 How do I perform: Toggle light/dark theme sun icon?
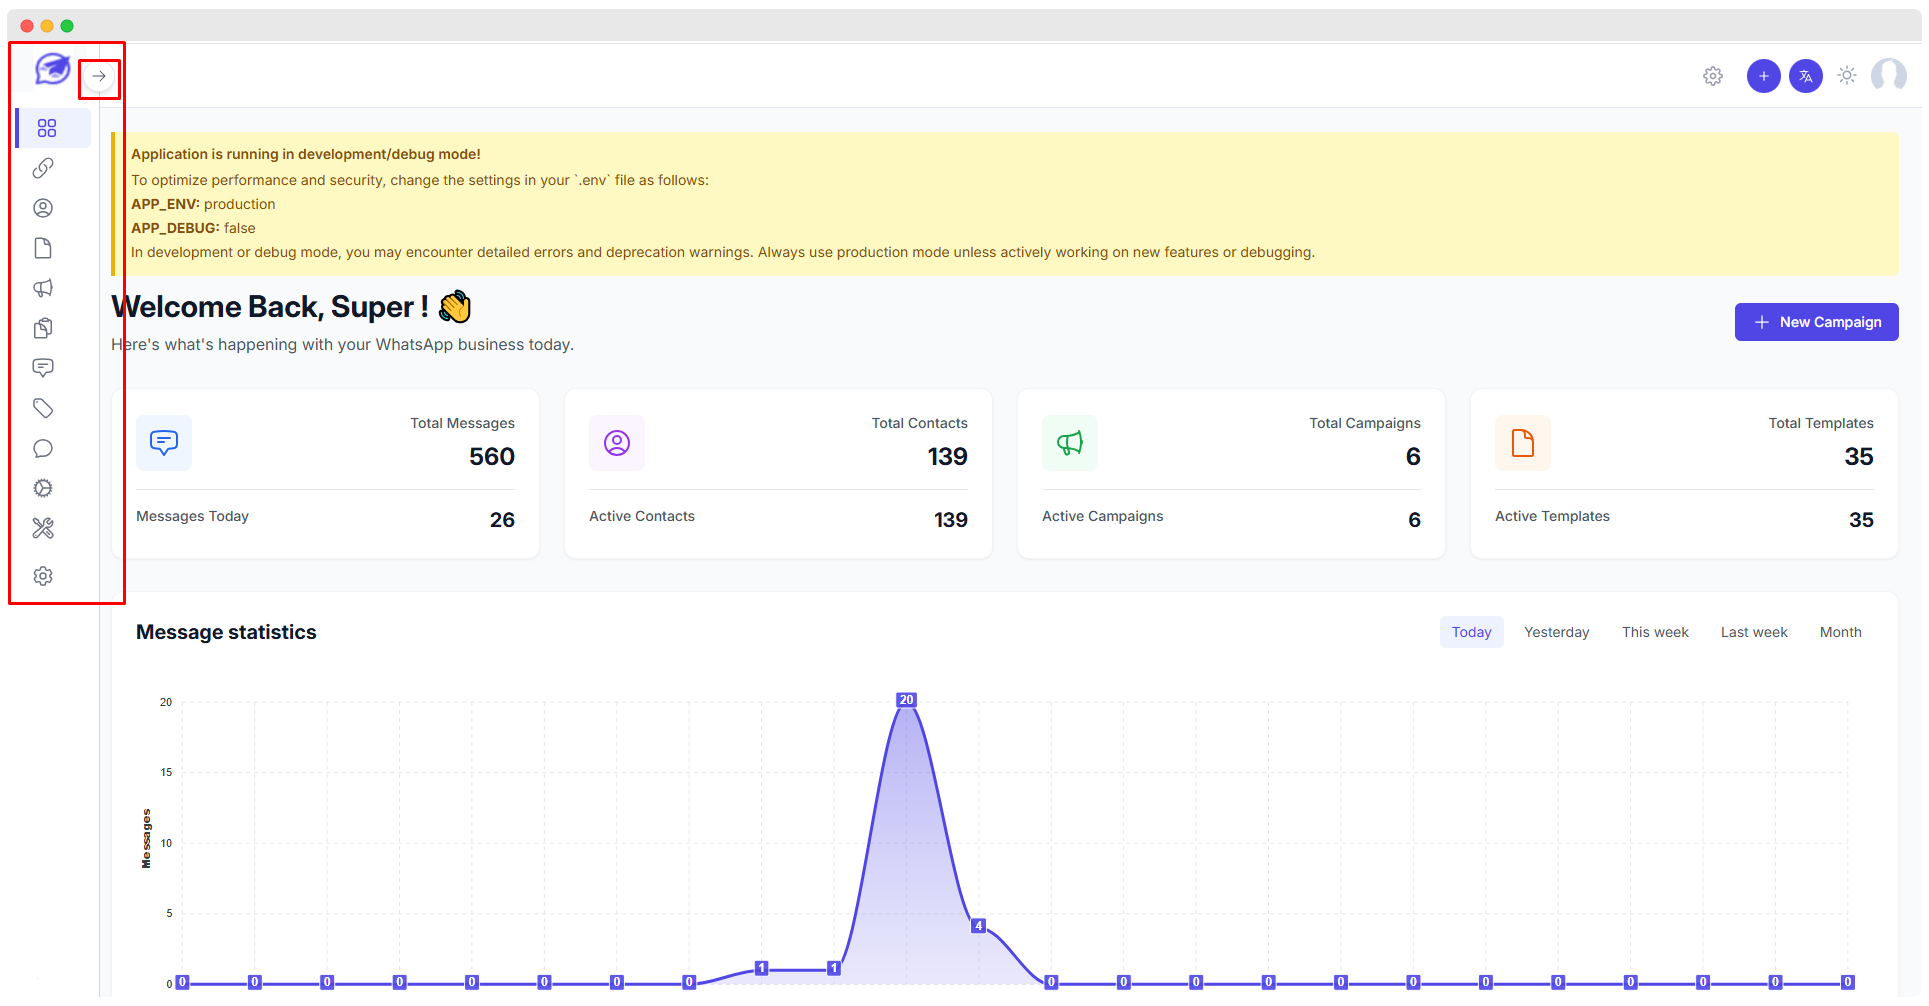pyautogui.click(x=1847, y=75)
